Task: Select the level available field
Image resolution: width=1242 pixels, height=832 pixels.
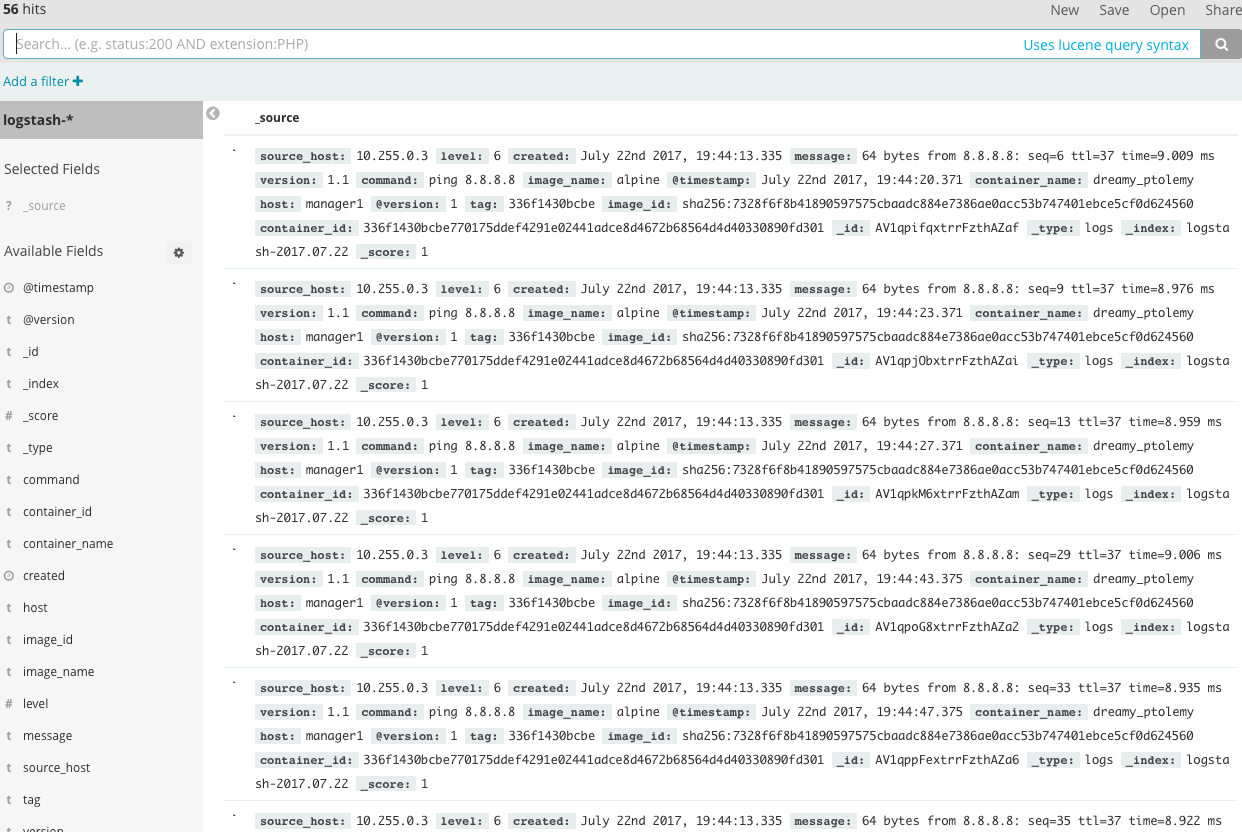Action: [x=35, y=704]
